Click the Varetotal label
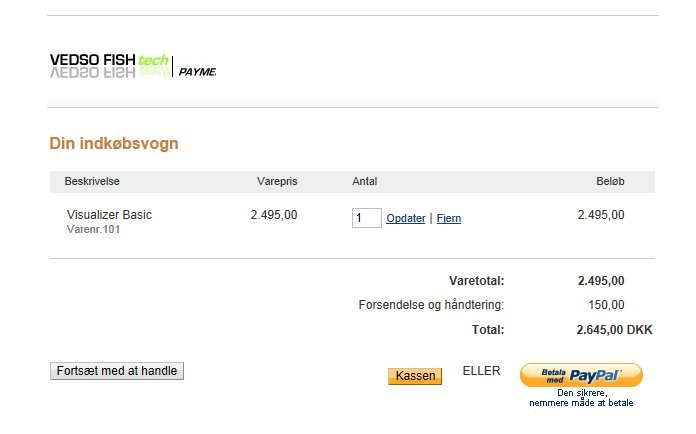This screenshot has width=696, height=434. 477,281
